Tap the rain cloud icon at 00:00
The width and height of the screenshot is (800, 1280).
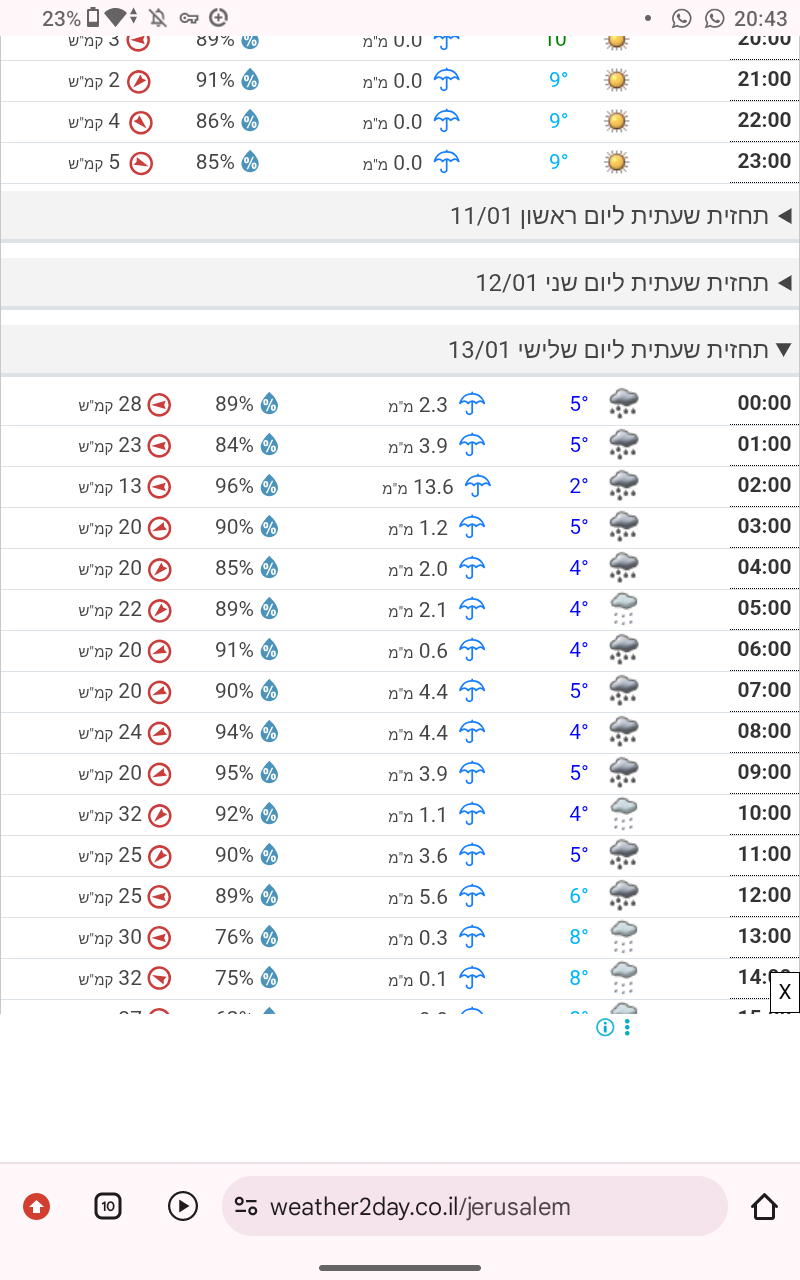pyautogui.click(x=624, y=404)
